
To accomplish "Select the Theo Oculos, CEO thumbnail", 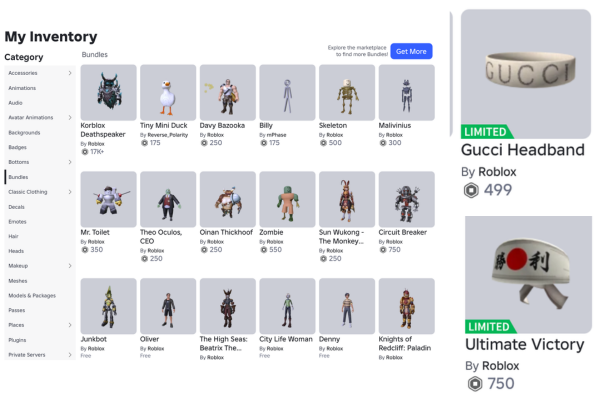I will coord(168,199).
